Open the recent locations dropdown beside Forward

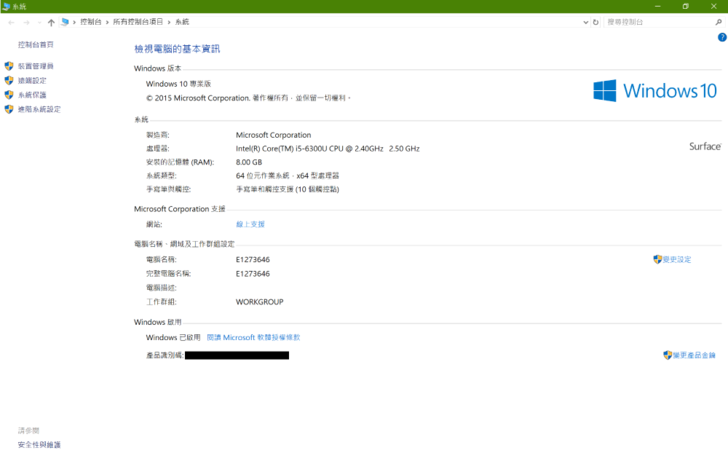[38, 22]
